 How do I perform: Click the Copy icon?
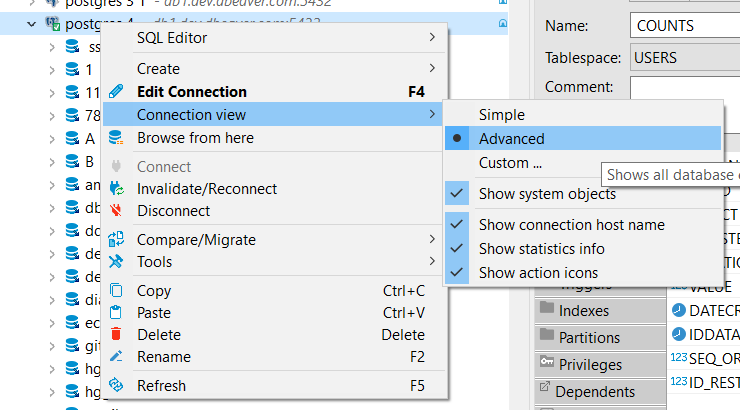[116, 290]
